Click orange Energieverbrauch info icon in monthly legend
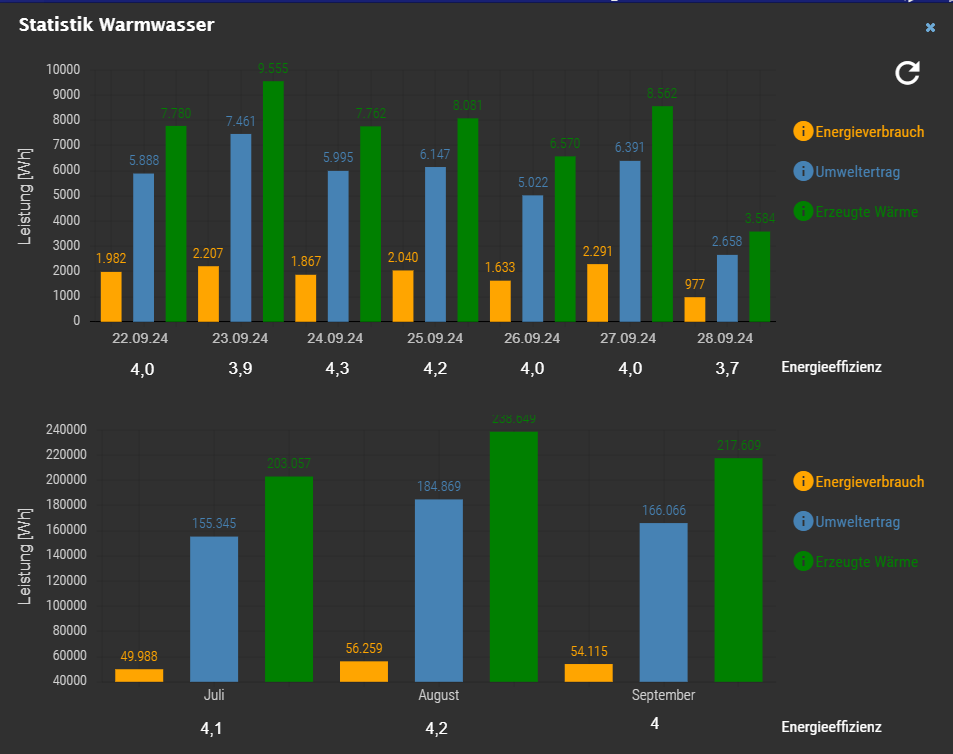Screen dimensions: 953x754 tap(803, 481)
